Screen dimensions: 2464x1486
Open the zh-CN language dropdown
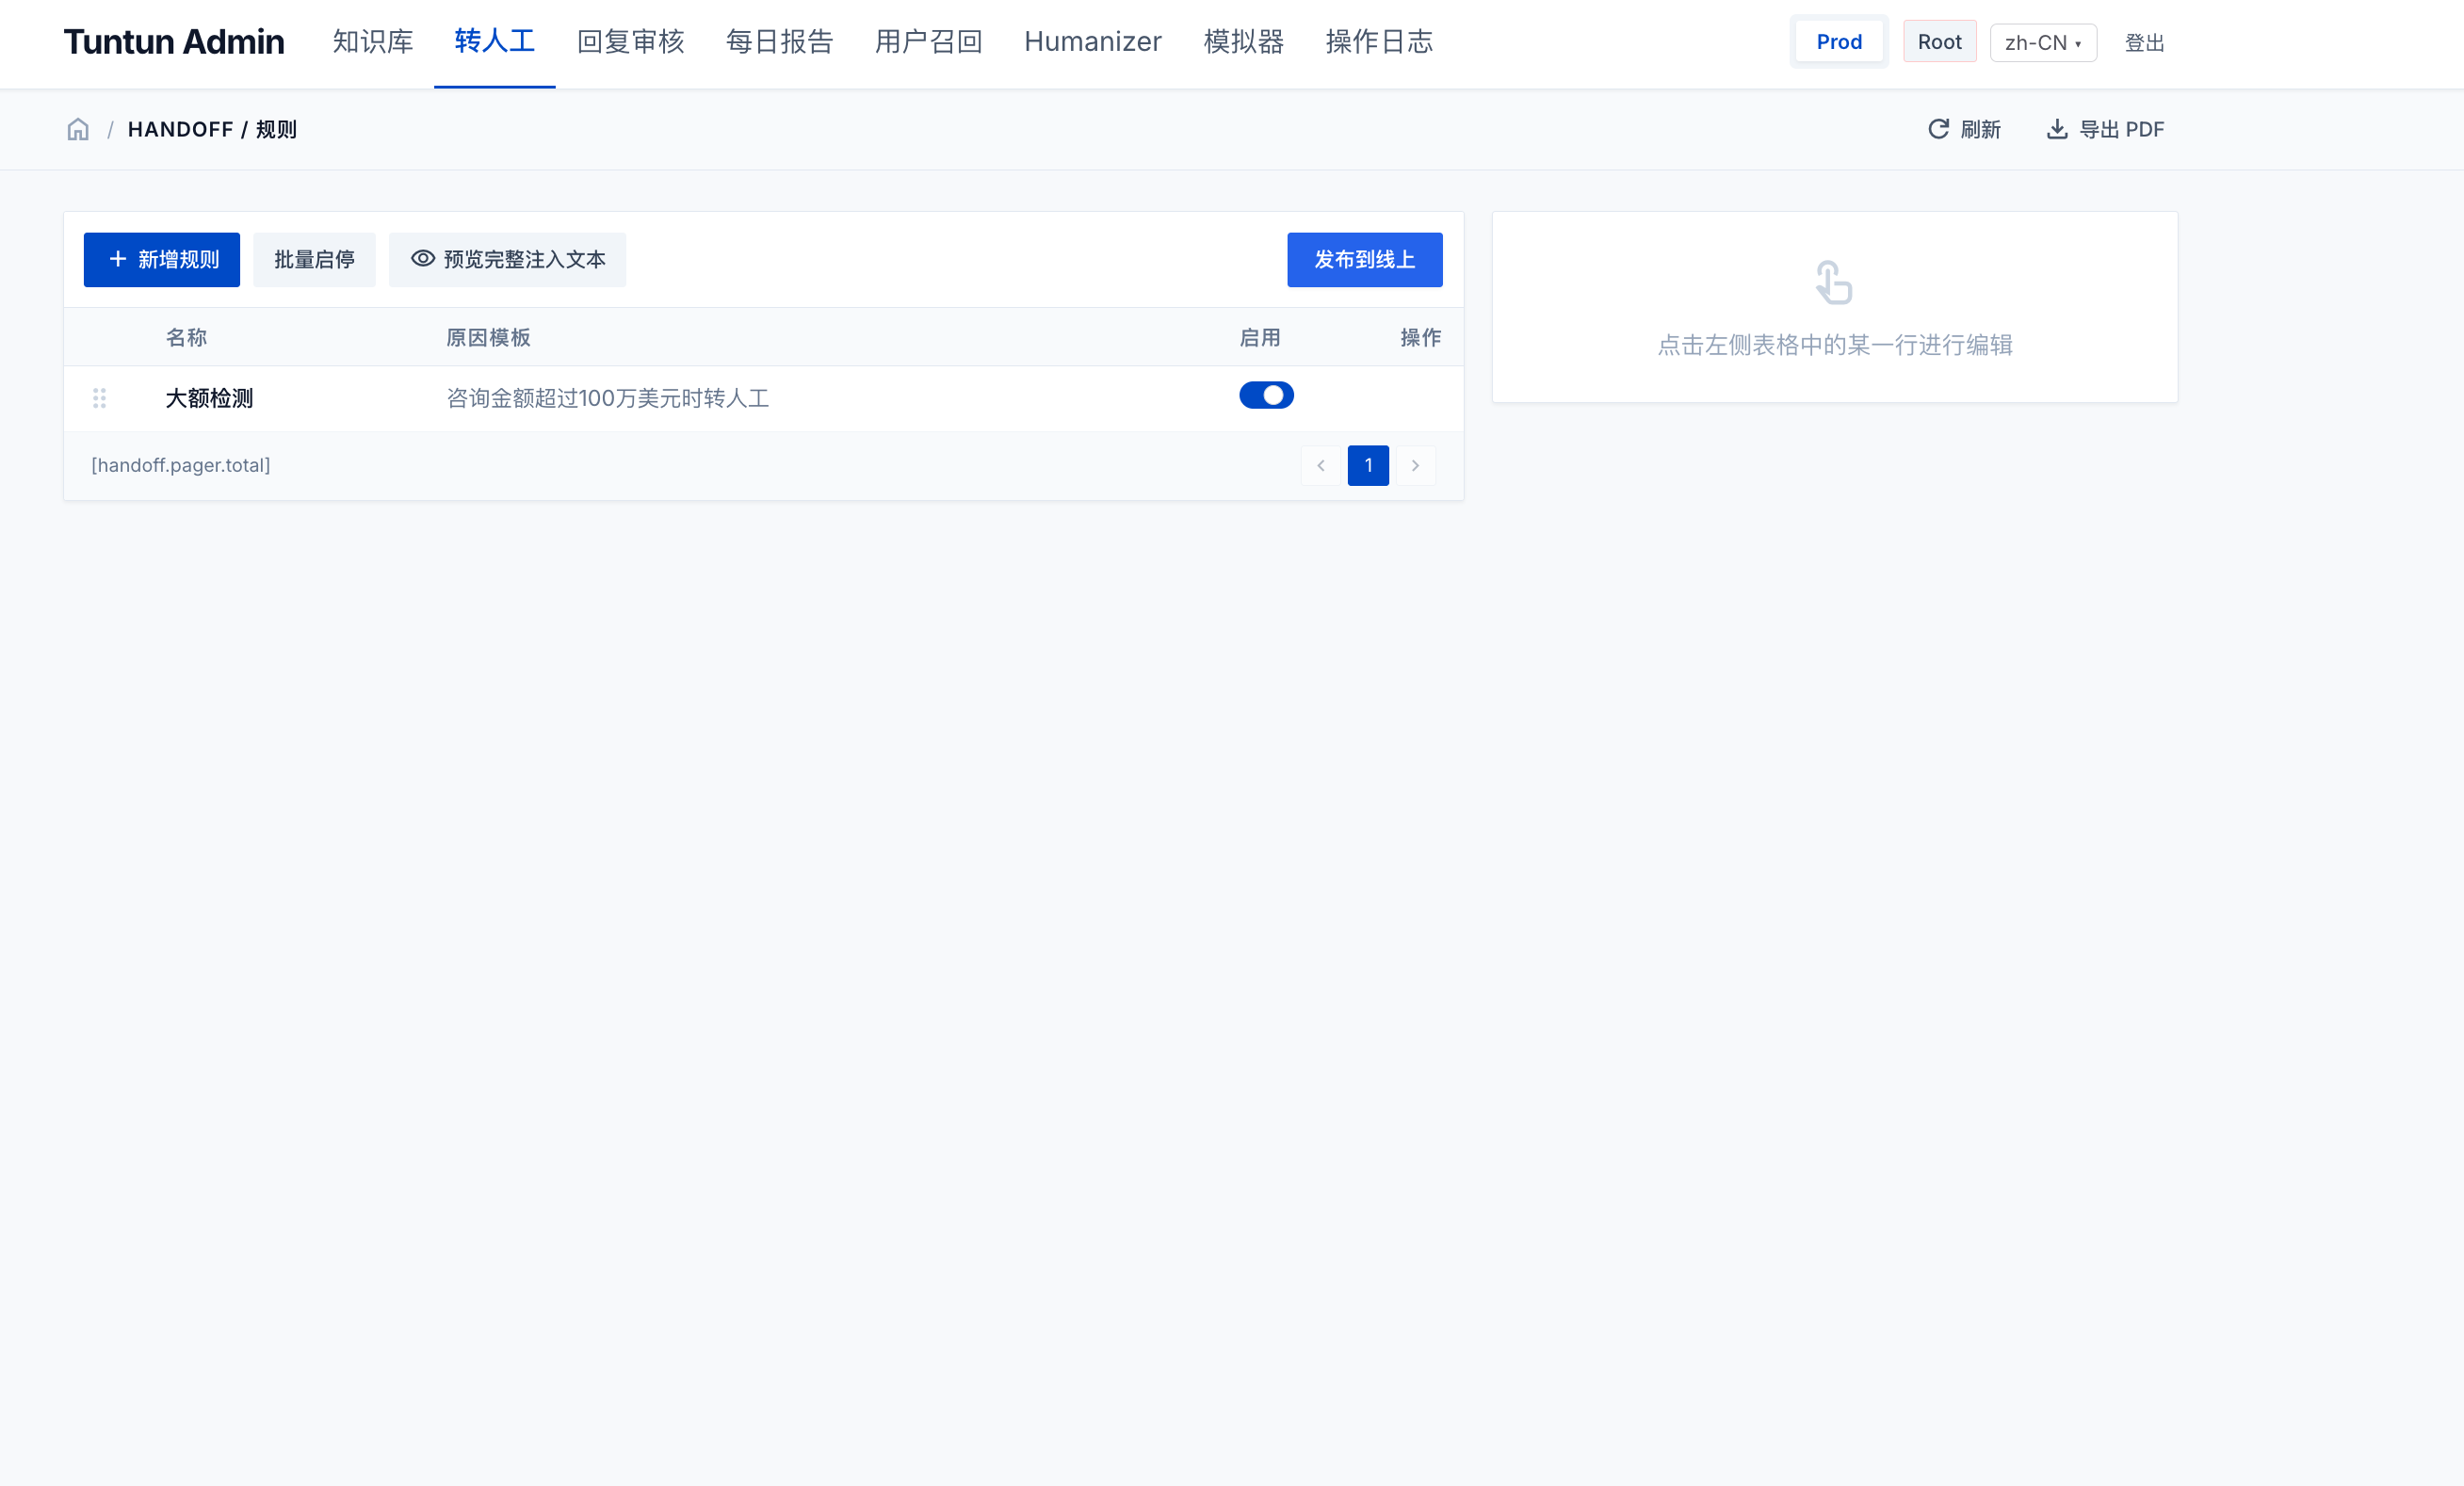click(2043, 42)
